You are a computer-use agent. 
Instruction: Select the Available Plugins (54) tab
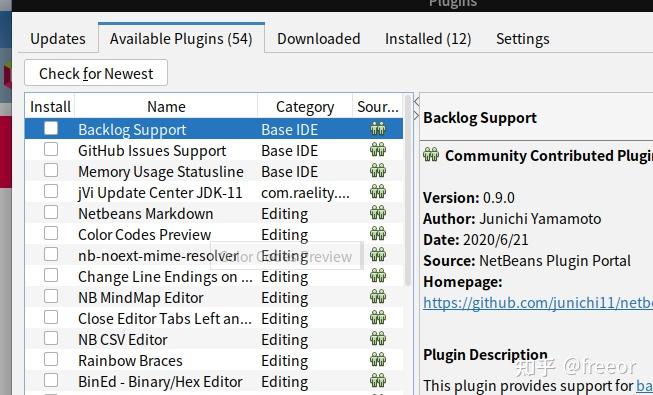click(x=181, y=39)
